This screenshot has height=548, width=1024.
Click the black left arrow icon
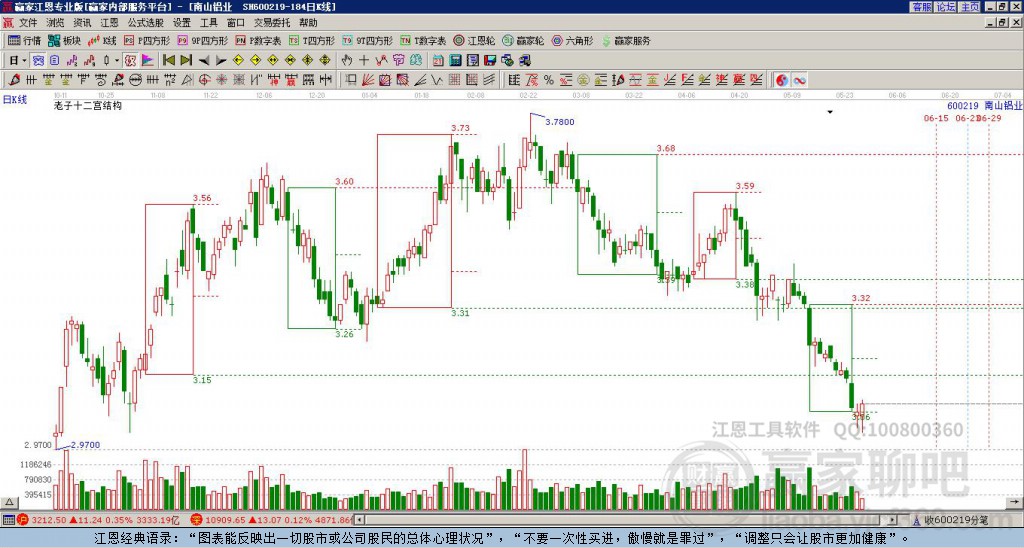coord(203,61)
